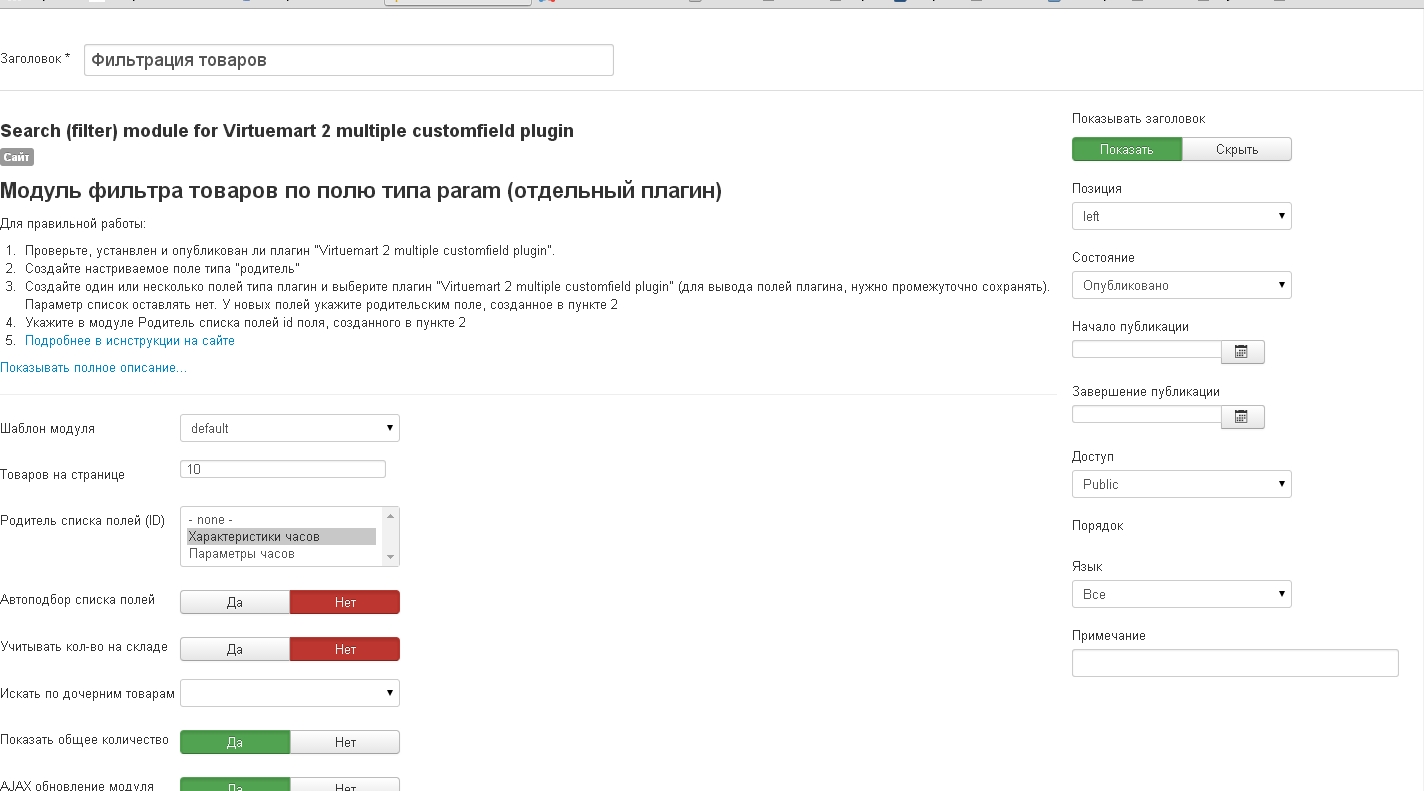Open calendar for Завершение публикации date
This screenshot has height=791, width=1424.
(x=1242, y=417)
